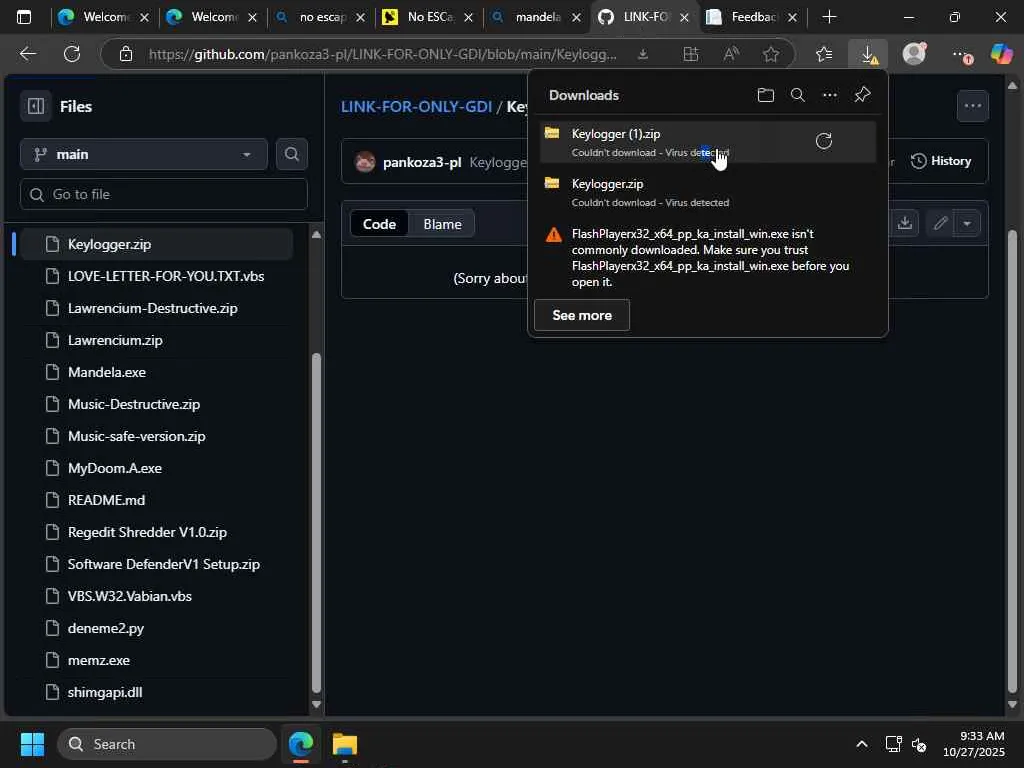Open the browser profile avatar

coord(914,54)
